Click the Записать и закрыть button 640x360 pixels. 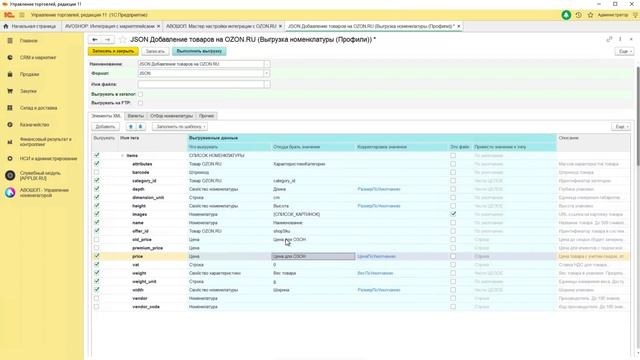point(113,51)
